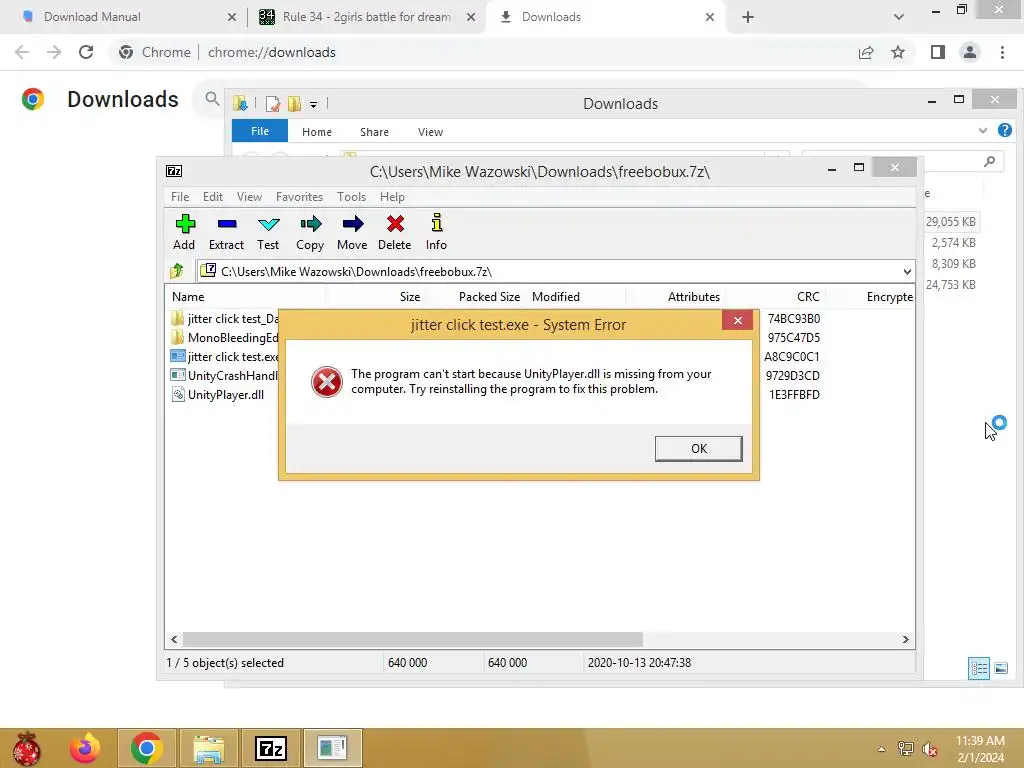The image size is (1024, 768).
Task: Go up one folder level in 7-Zip
Action: coord(176,271)
